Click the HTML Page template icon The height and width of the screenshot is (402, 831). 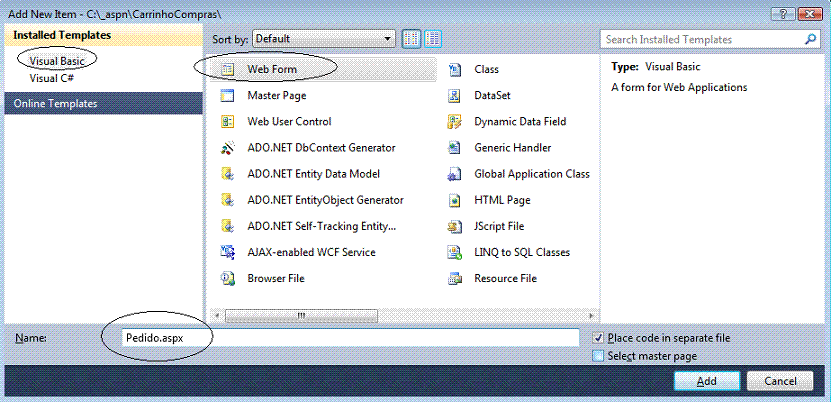pyautogui.click(x=455, y=200)
